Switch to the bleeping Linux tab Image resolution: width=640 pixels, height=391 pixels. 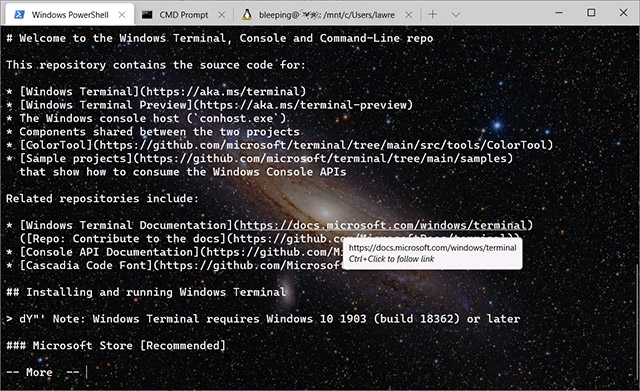pos(327,15)
